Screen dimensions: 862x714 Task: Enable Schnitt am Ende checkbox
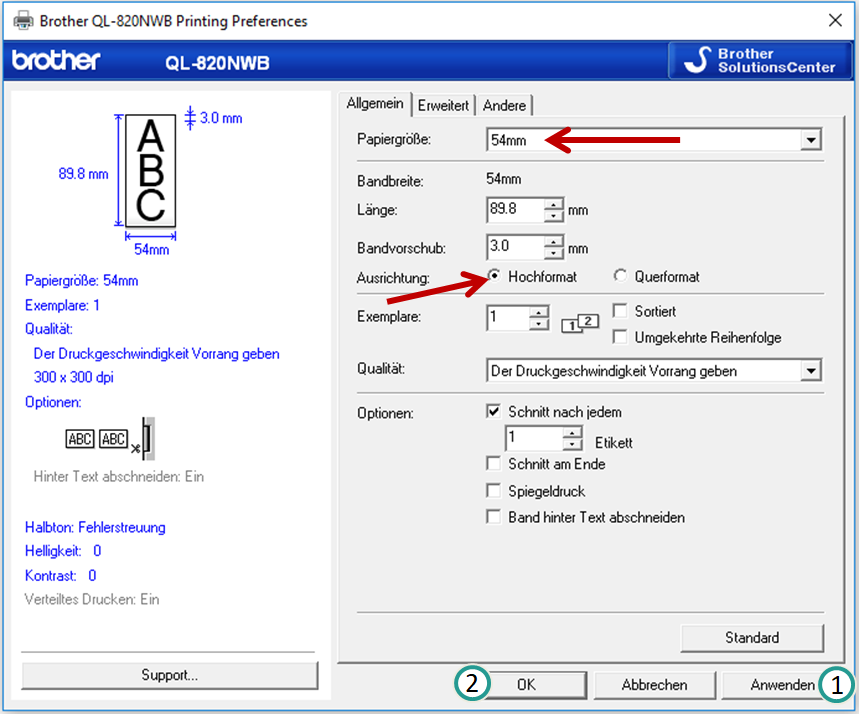click(494, 463)
